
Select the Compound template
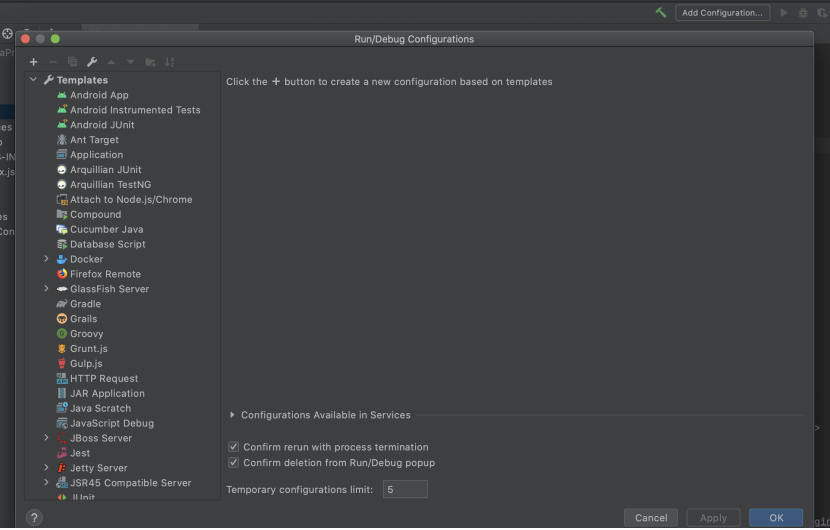point(95,214)
